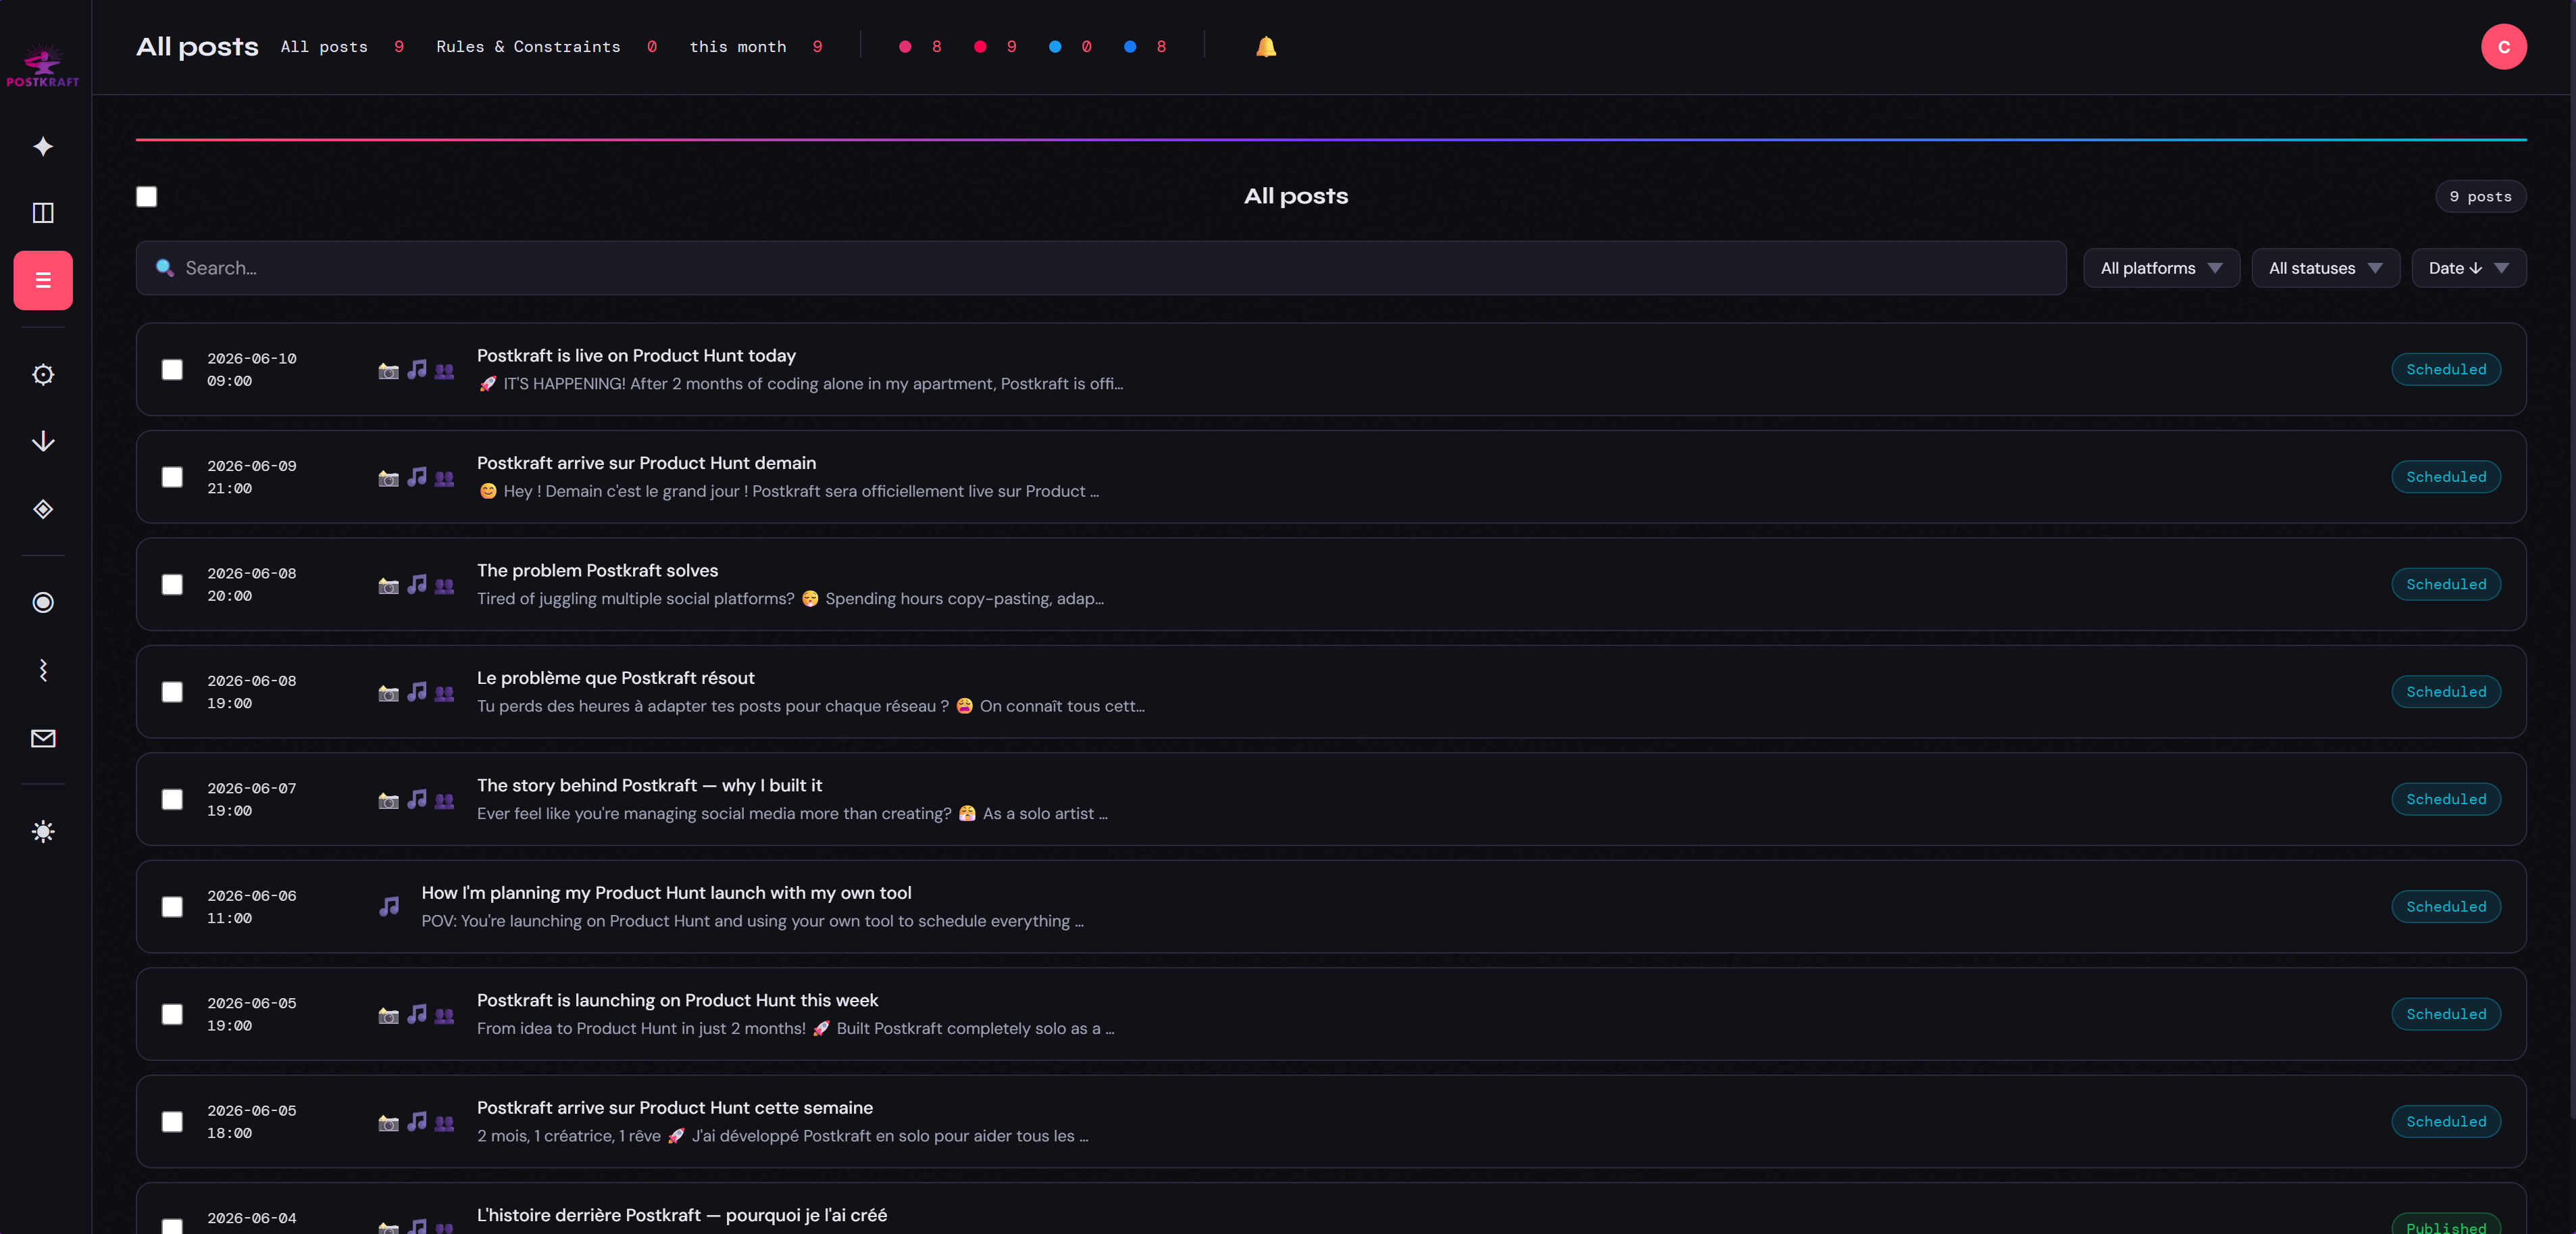
Task: Focus the Search posts input field
Action: tap(1101, 268)
